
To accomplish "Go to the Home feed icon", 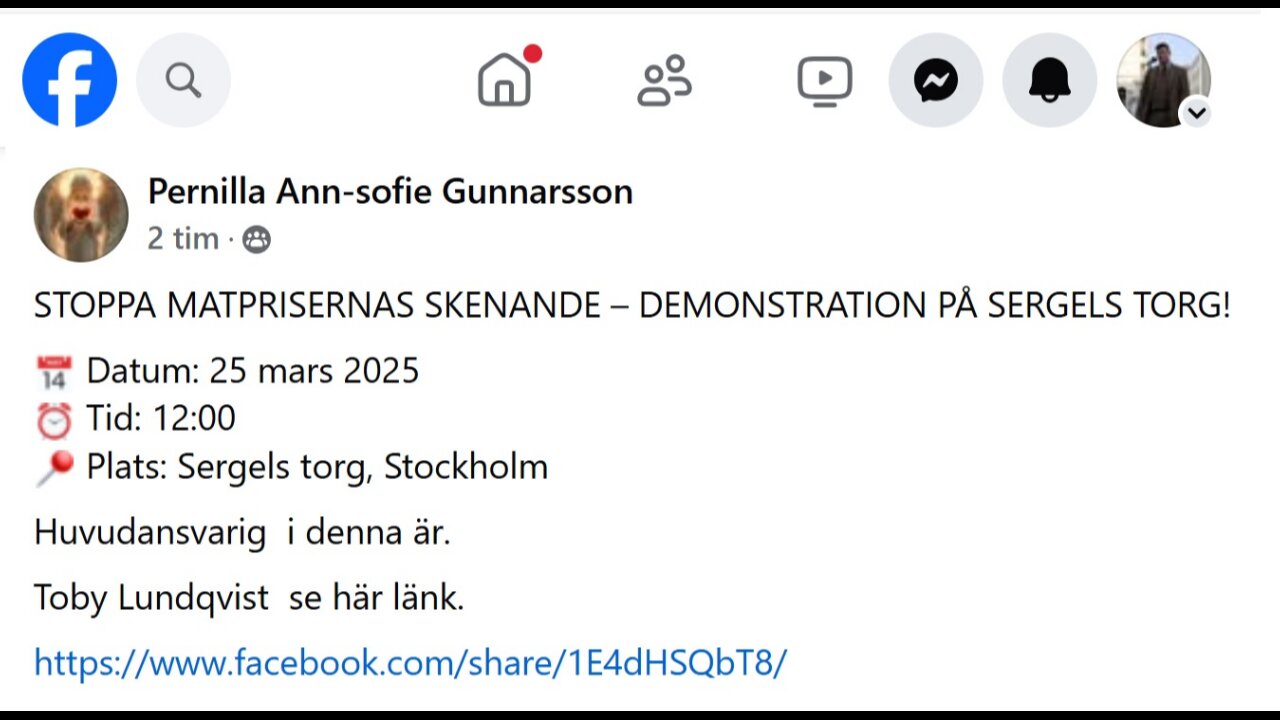I will 505,80.
